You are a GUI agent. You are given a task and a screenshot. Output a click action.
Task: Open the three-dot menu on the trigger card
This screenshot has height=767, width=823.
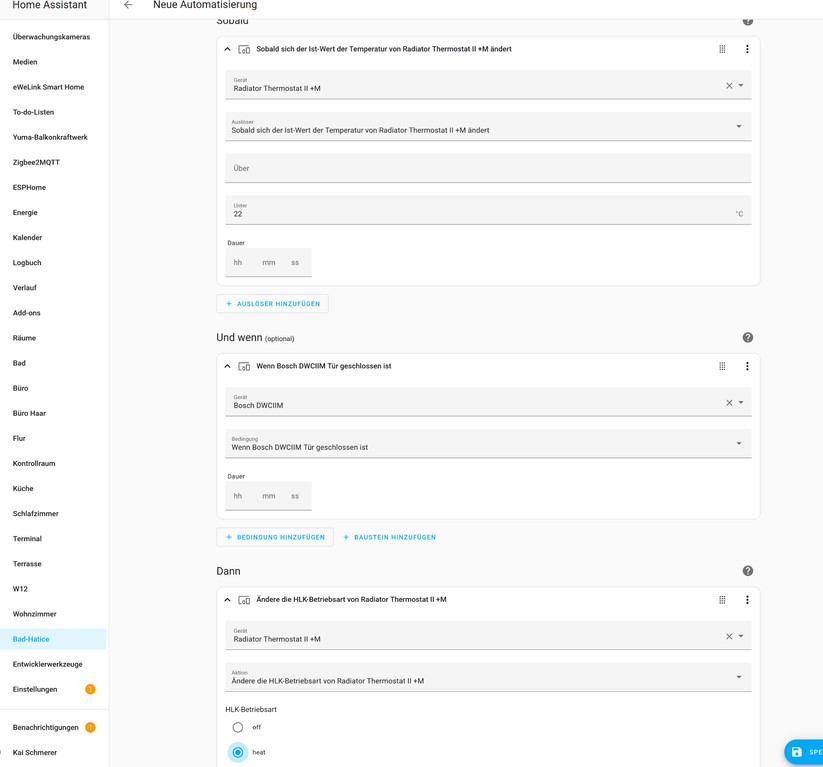[x=747, y=48]
